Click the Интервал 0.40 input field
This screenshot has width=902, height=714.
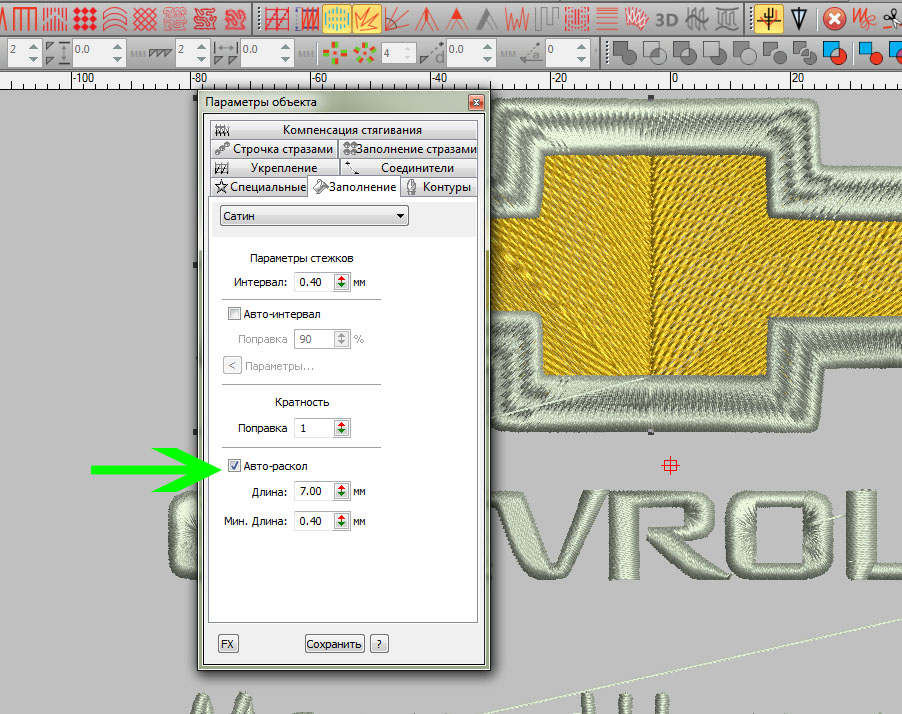pos(314,282)
